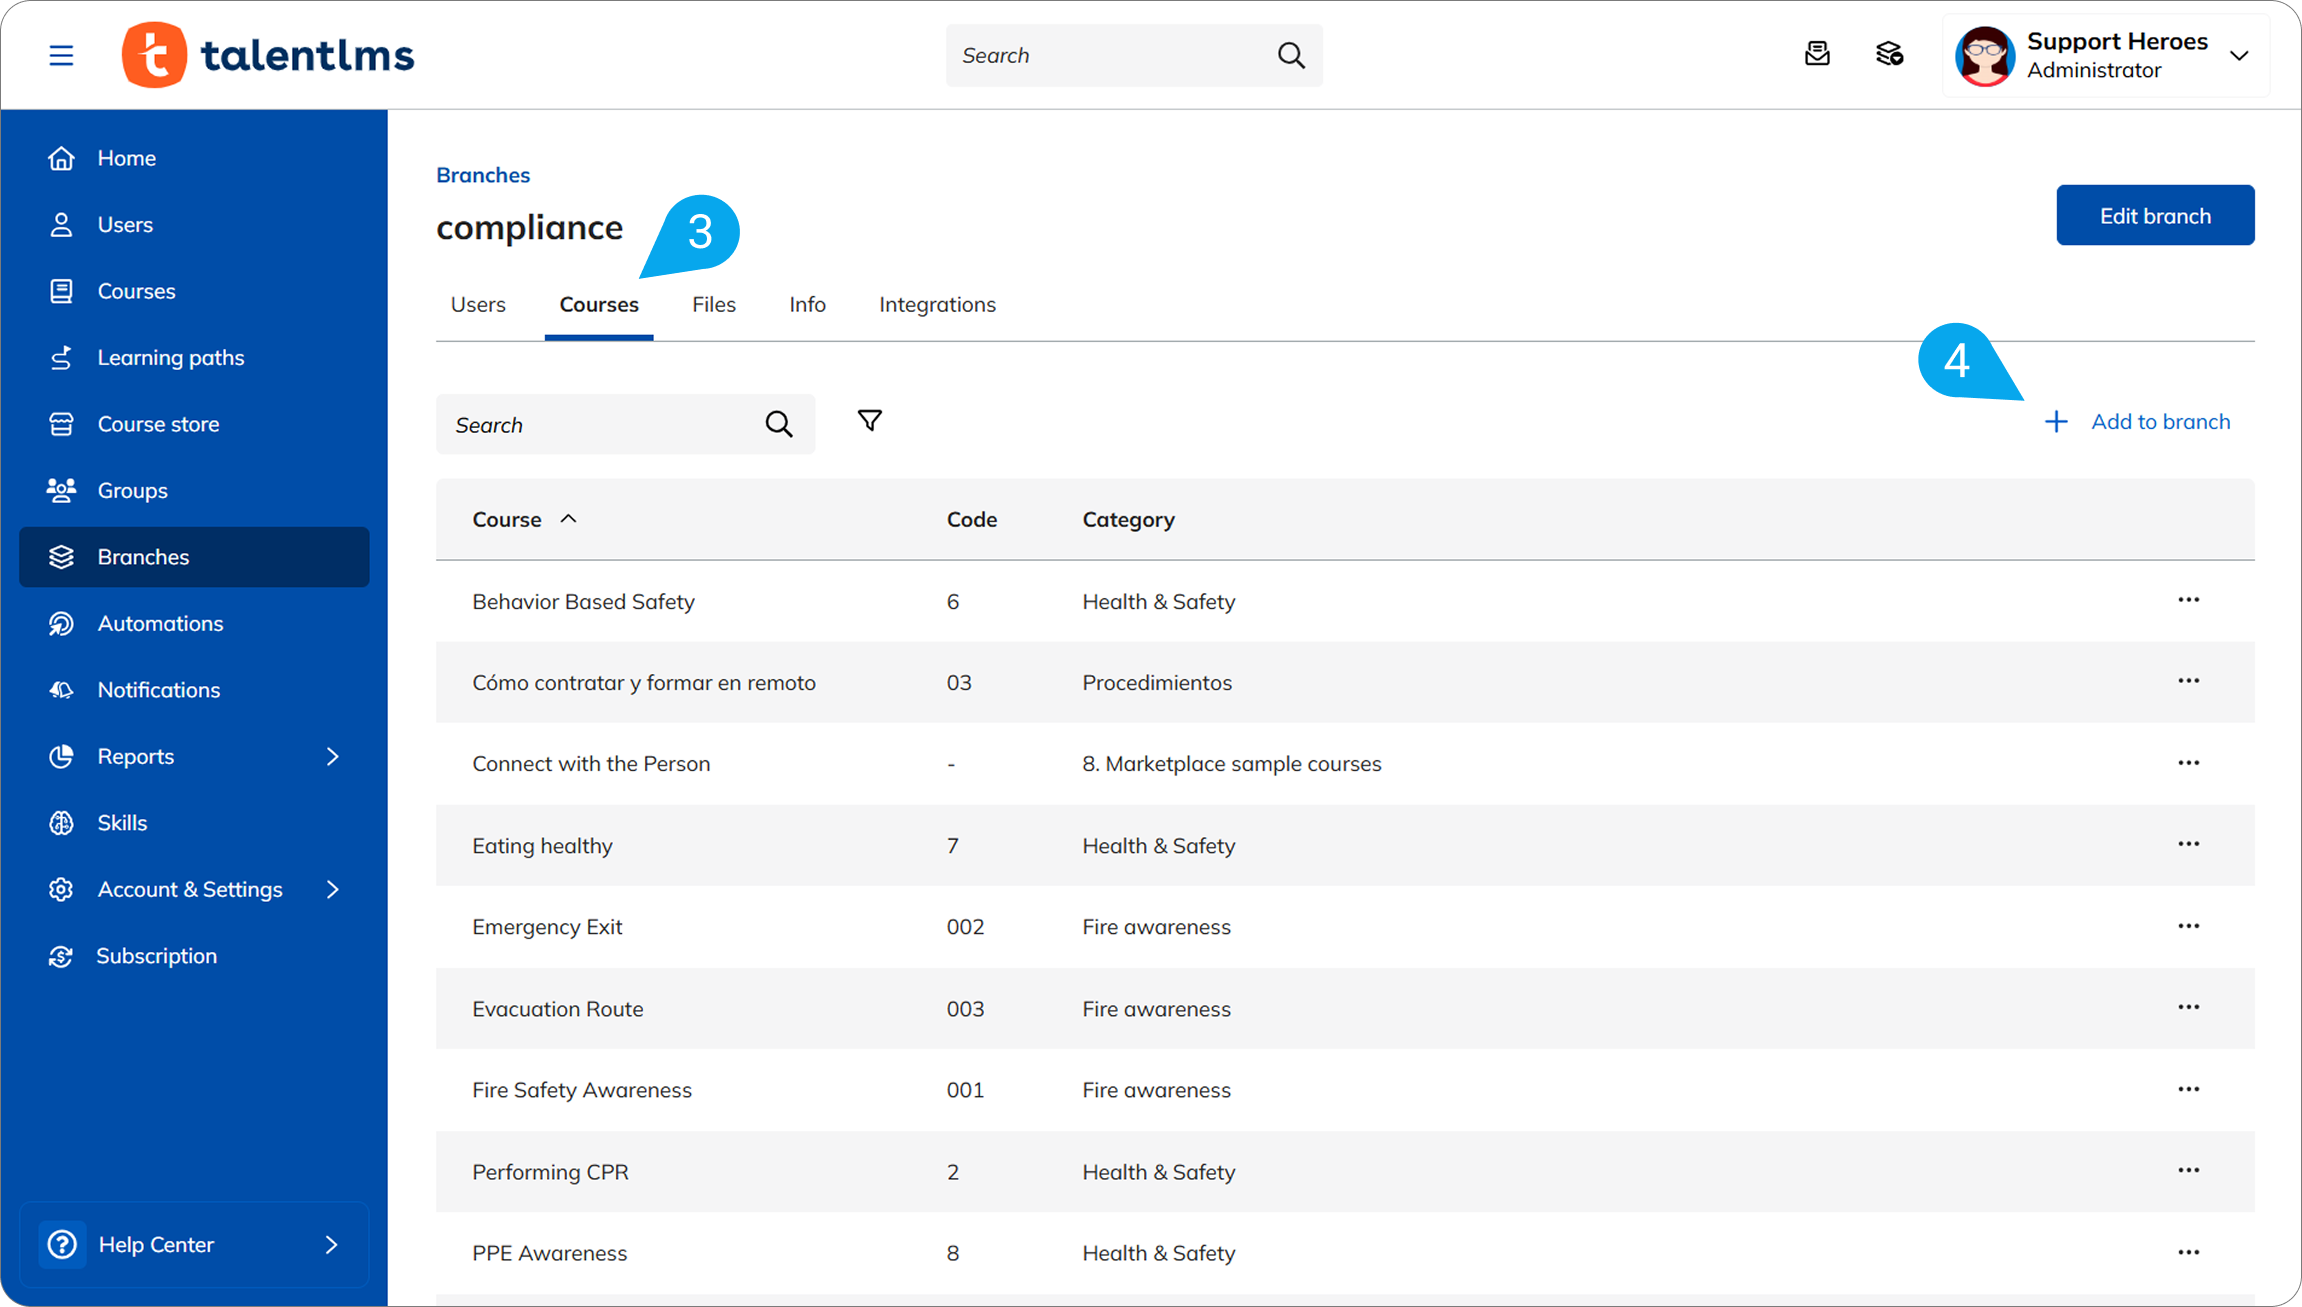Switch to the Files tab
2302x1307 pixels.
[713, 305]
